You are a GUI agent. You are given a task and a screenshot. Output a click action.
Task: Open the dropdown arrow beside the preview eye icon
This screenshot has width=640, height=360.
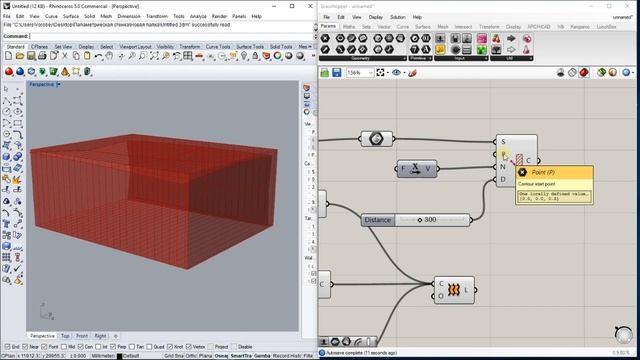pyautogui.click(x=404, y=73)
